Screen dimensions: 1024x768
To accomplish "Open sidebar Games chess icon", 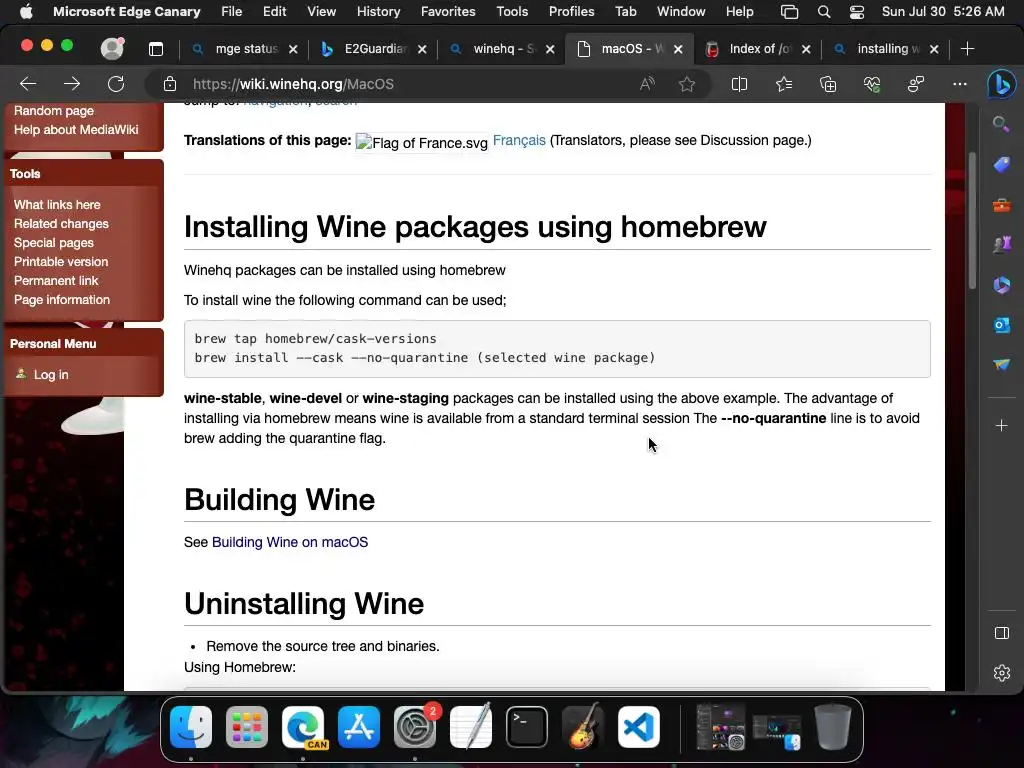I will click(x=1001, y=244).
